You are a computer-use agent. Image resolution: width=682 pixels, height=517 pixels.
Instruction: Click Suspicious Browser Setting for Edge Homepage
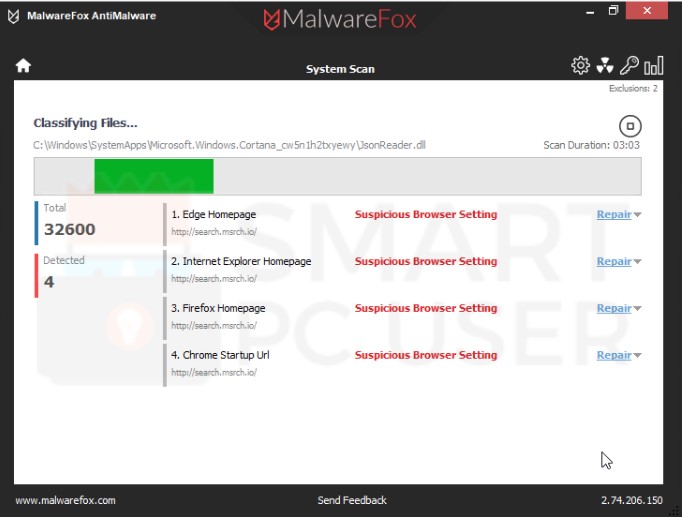pyautogui.click(x=426, y=214)
